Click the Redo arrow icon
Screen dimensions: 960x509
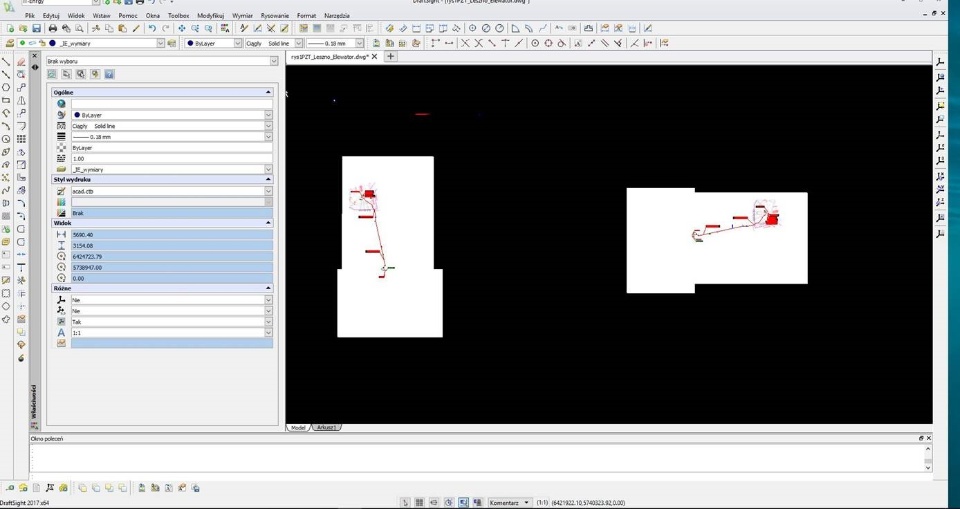point(165,28)
